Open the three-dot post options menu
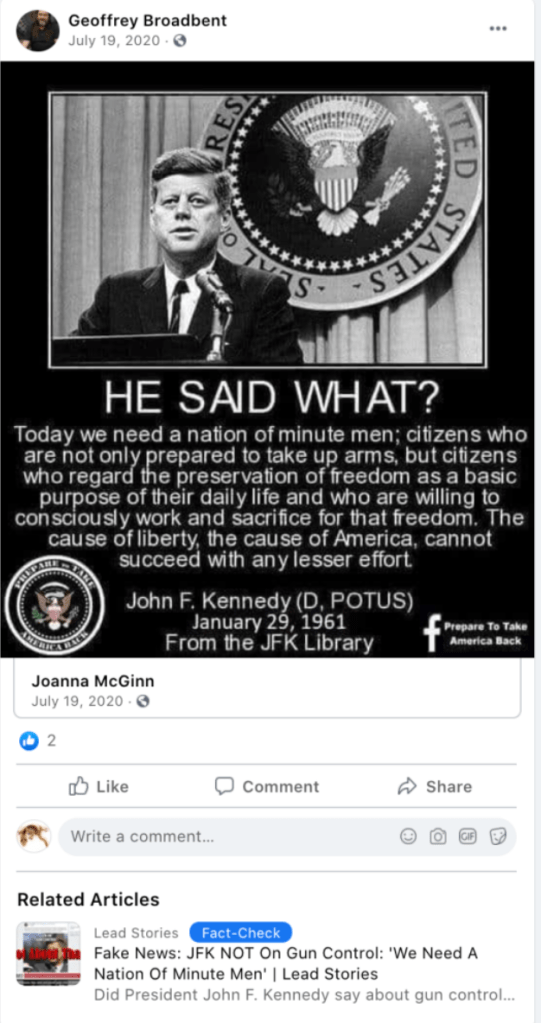Image resolution: width=541 pixels, height=1023 pixels. 498,29
